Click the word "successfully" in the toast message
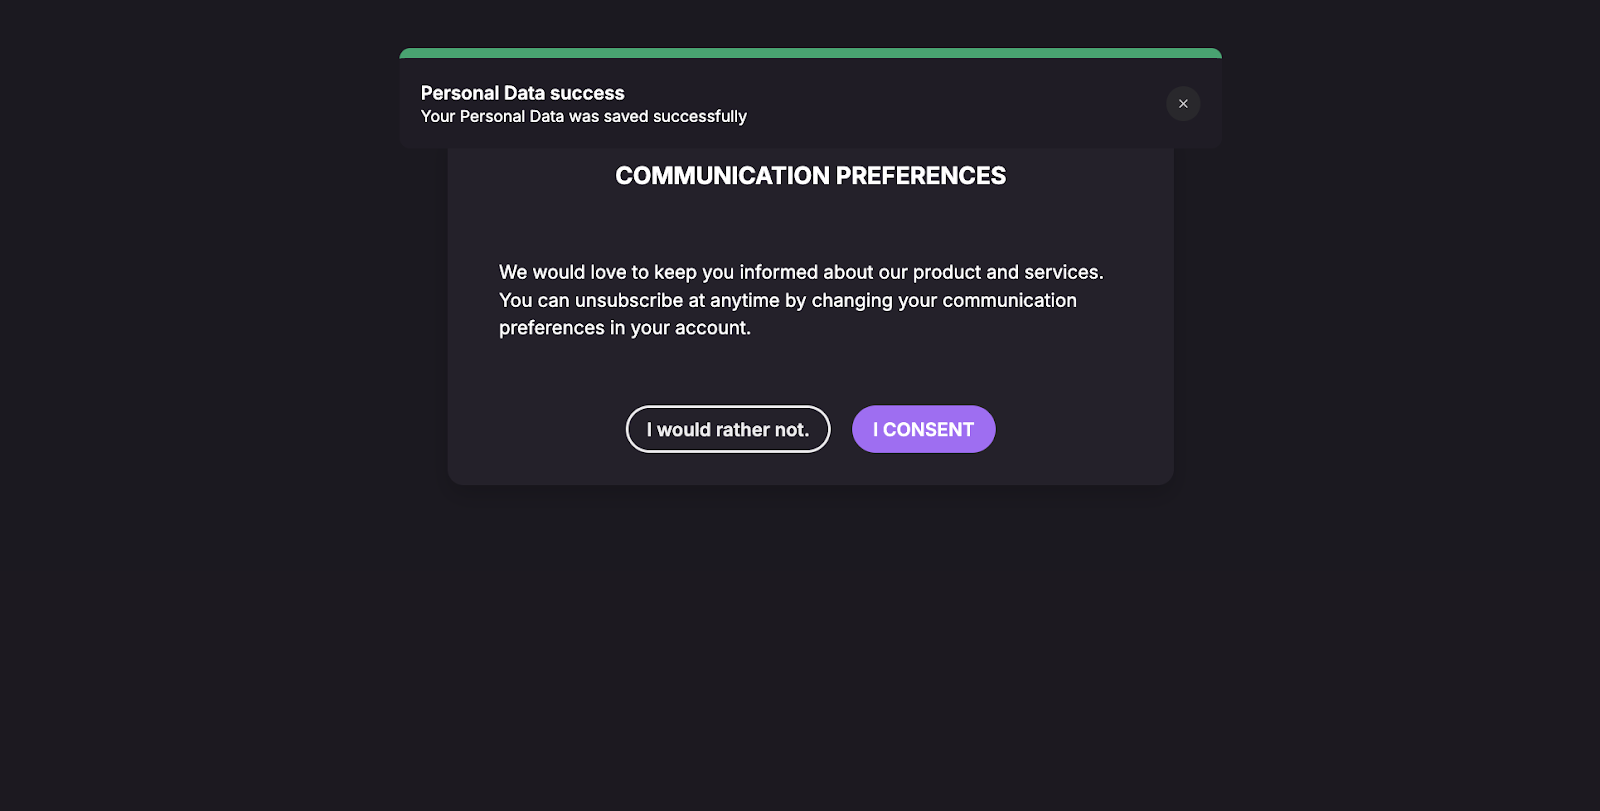 pos(700,117)
